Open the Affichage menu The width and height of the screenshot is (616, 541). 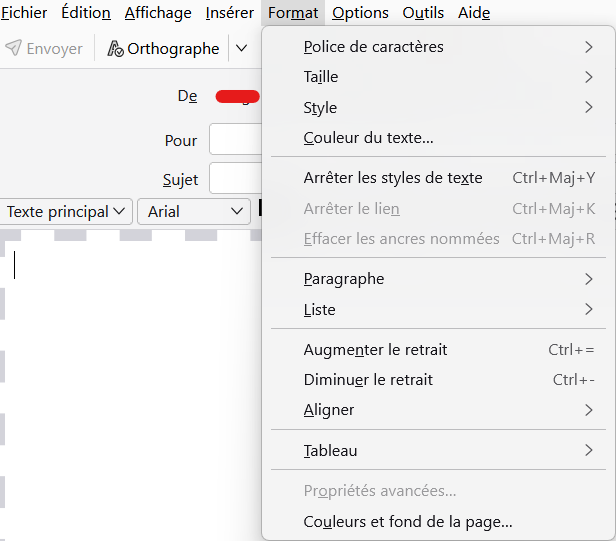(158, 13)
